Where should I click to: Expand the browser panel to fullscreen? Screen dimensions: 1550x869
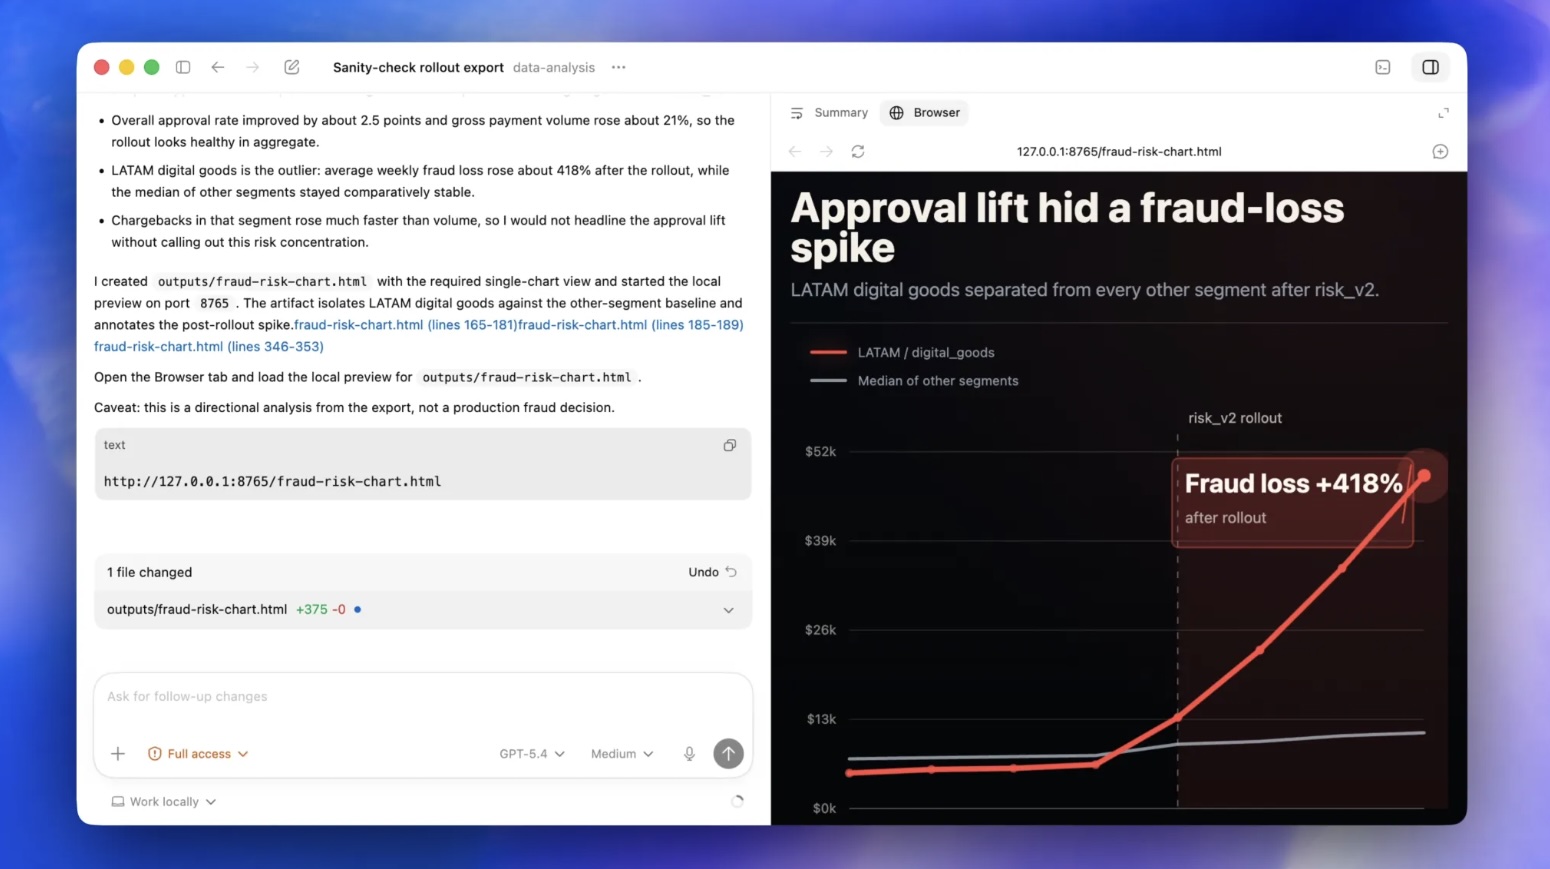[1443, 113]
